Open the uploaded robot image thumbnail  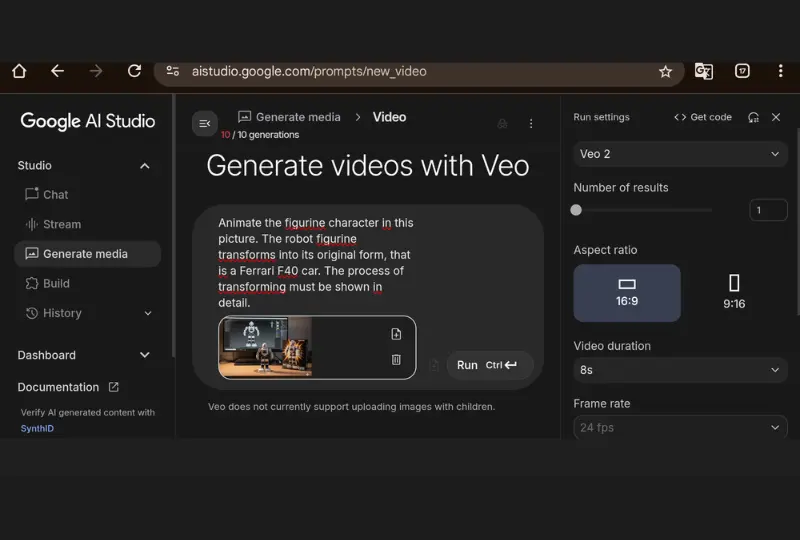tap(265, 347)
